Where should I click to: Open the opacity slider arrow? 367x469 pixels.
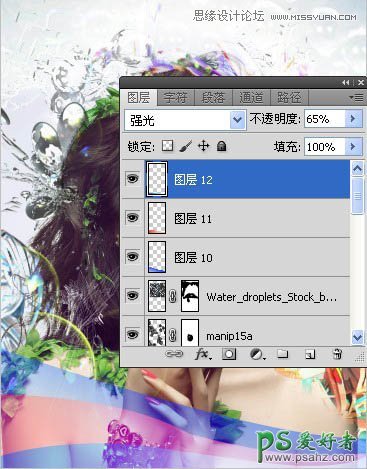(353, 119)
